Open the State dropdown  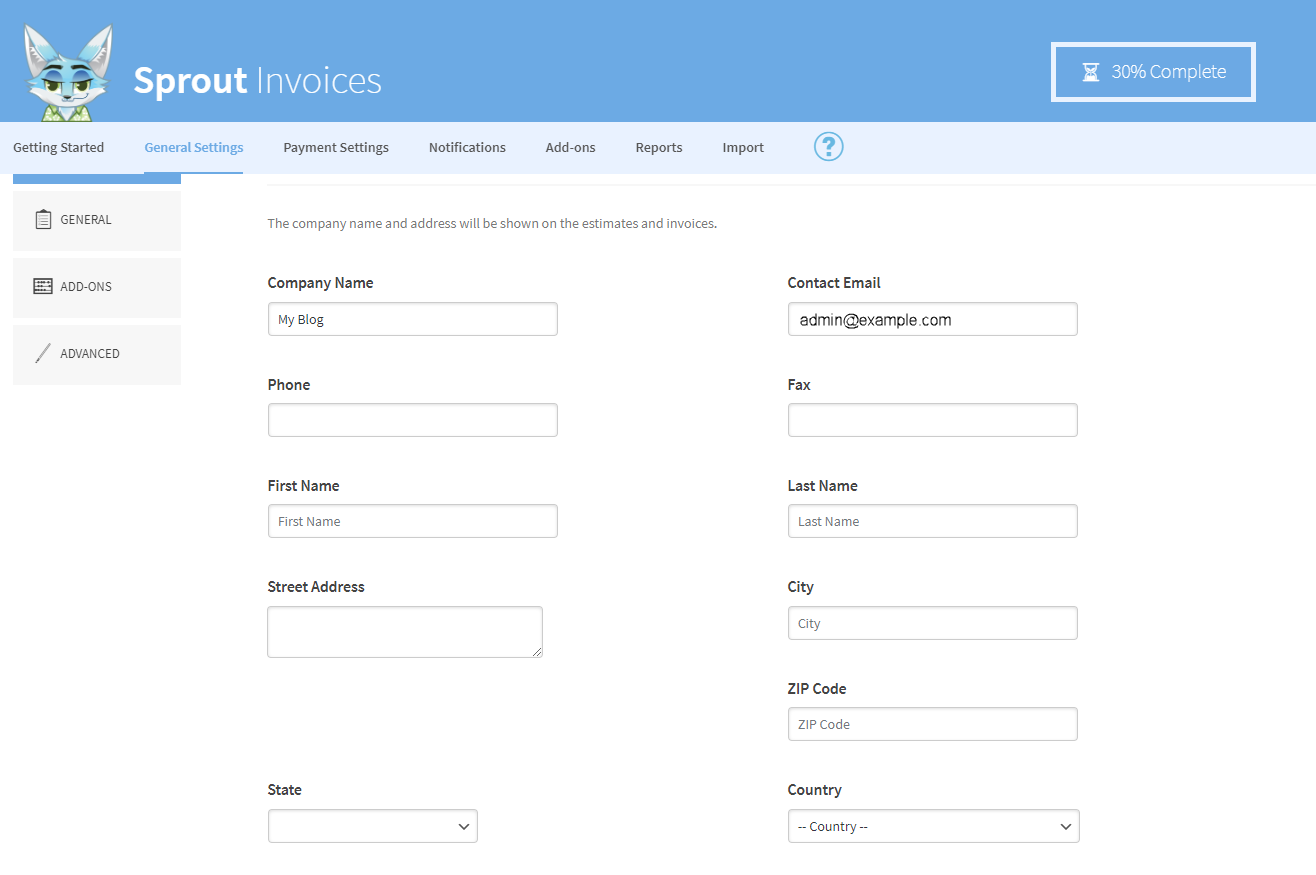click(x=372, y=826)
